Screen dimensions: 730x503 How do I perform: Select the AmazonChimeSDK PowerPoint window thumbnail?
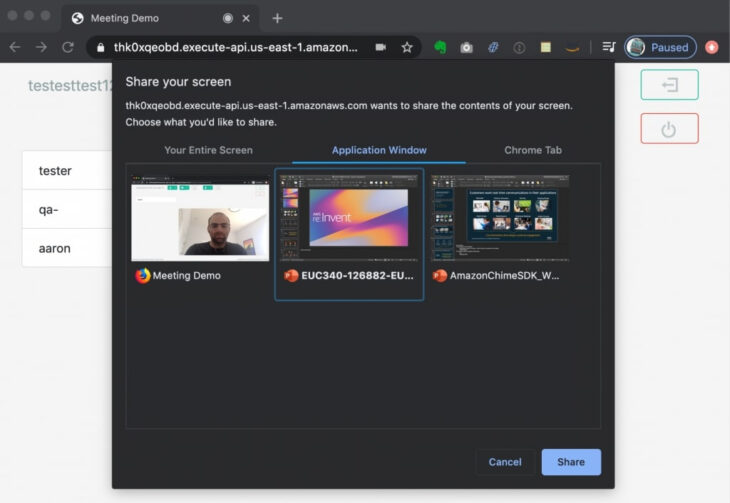[500, 218]
